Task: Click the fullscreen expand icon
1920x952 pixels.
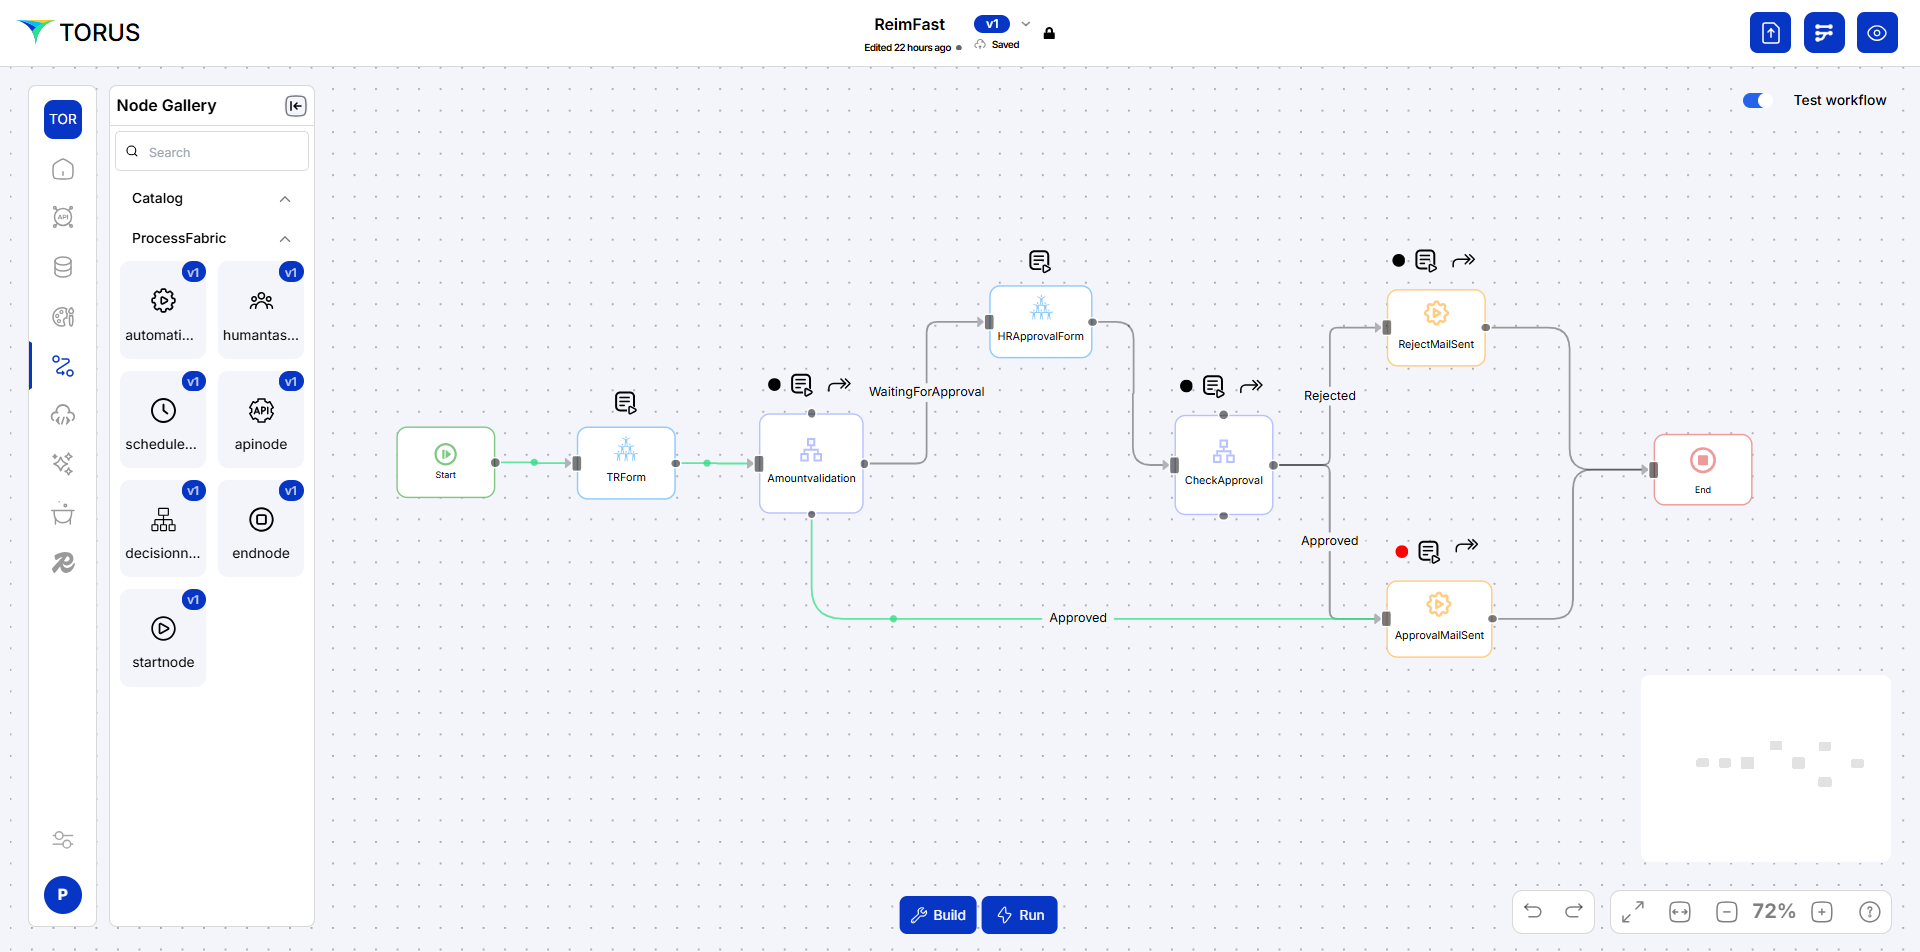Action: coord(1633,911)
